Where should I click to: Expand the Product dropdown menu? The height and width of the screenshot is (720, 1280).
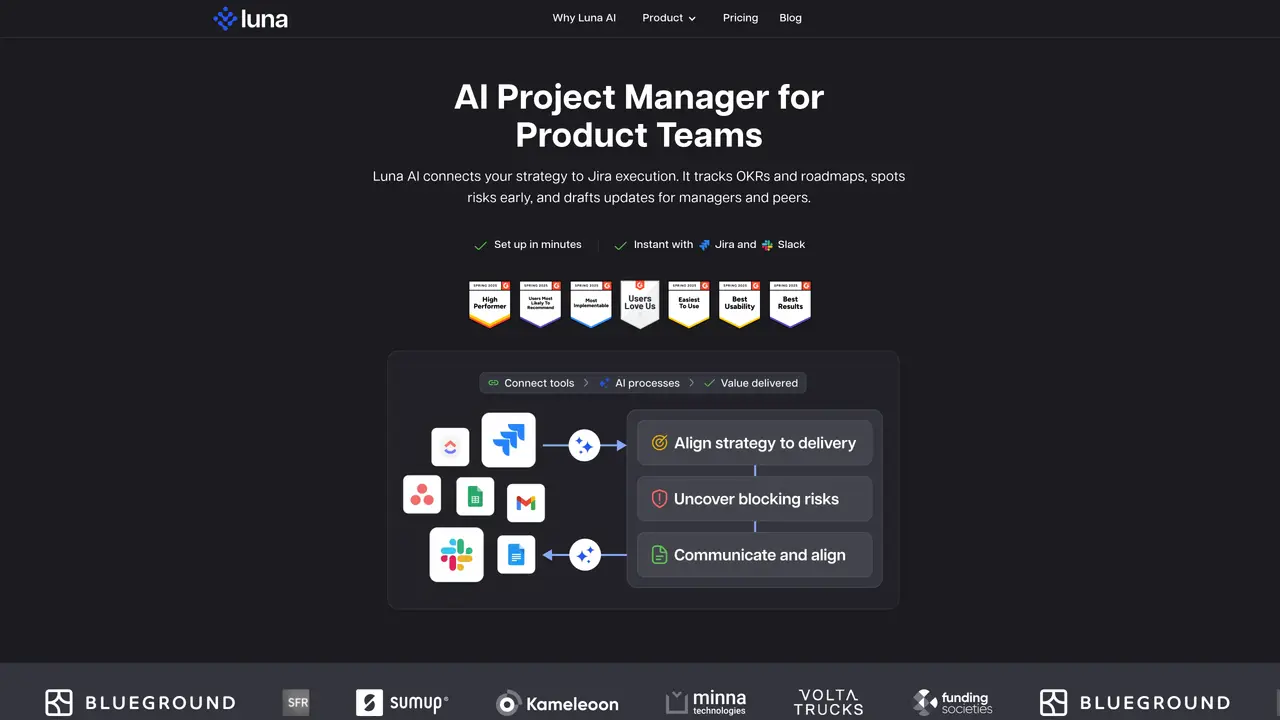click(x=669, y=18)
